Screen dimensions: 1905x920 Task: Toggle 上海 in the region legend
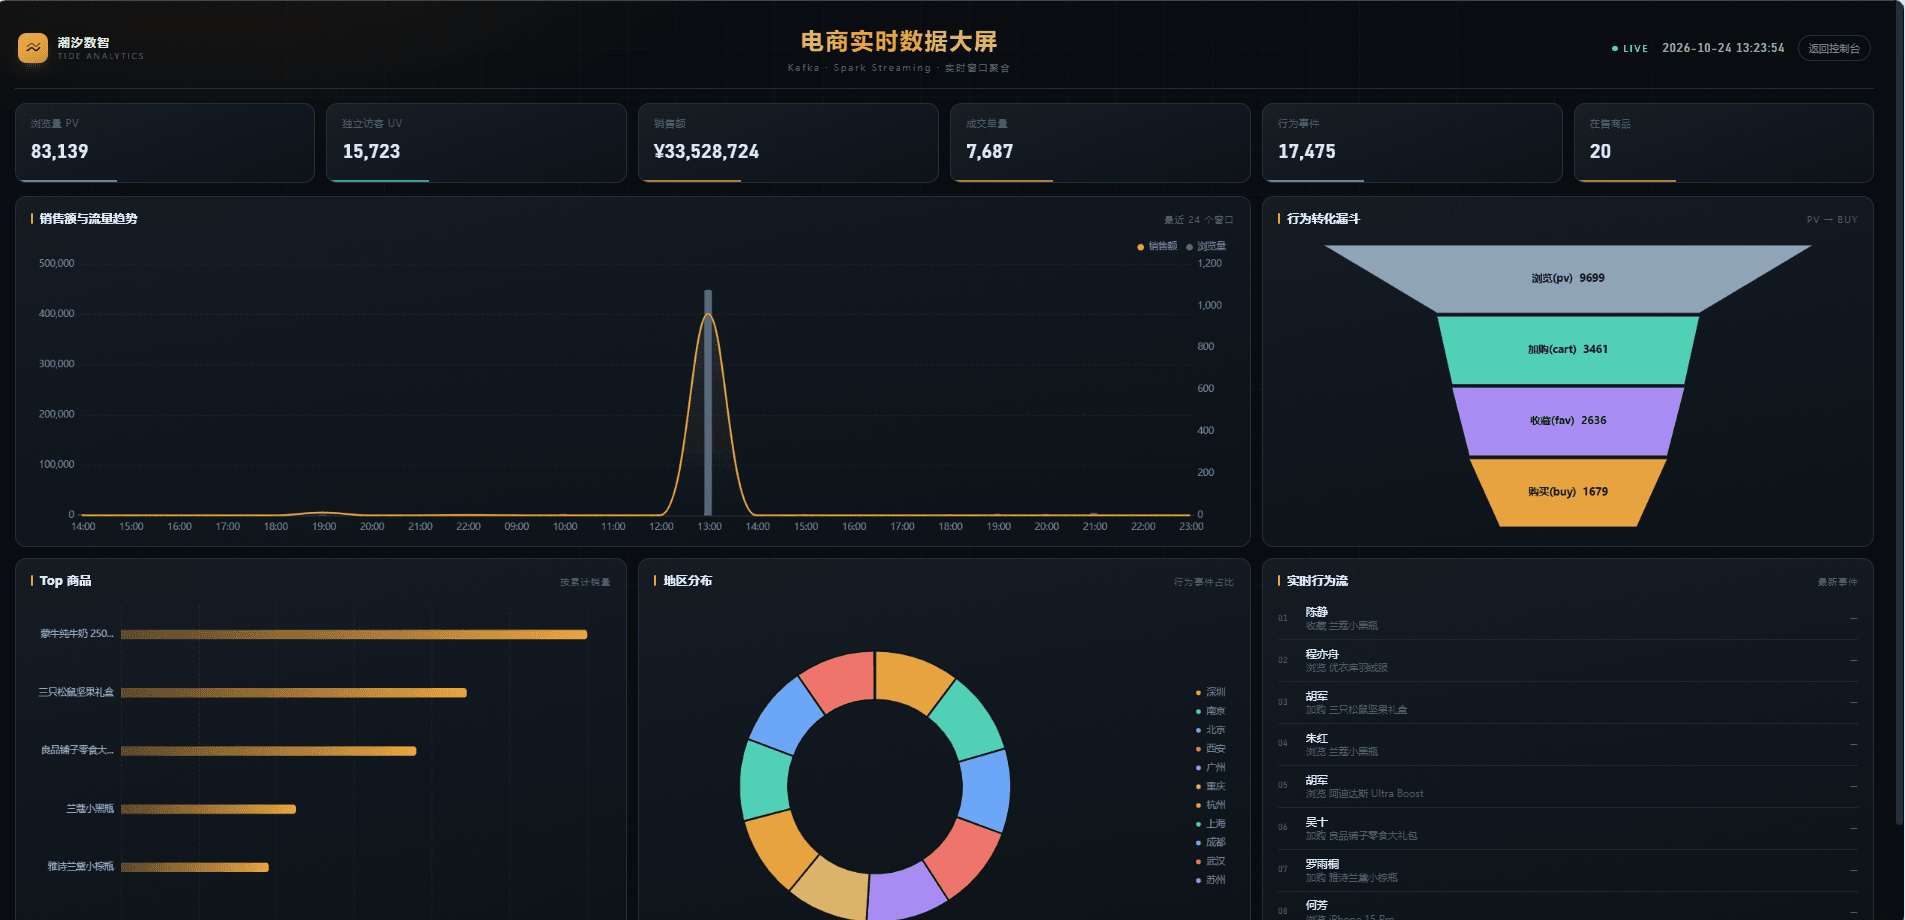[x=1210, y=824]
